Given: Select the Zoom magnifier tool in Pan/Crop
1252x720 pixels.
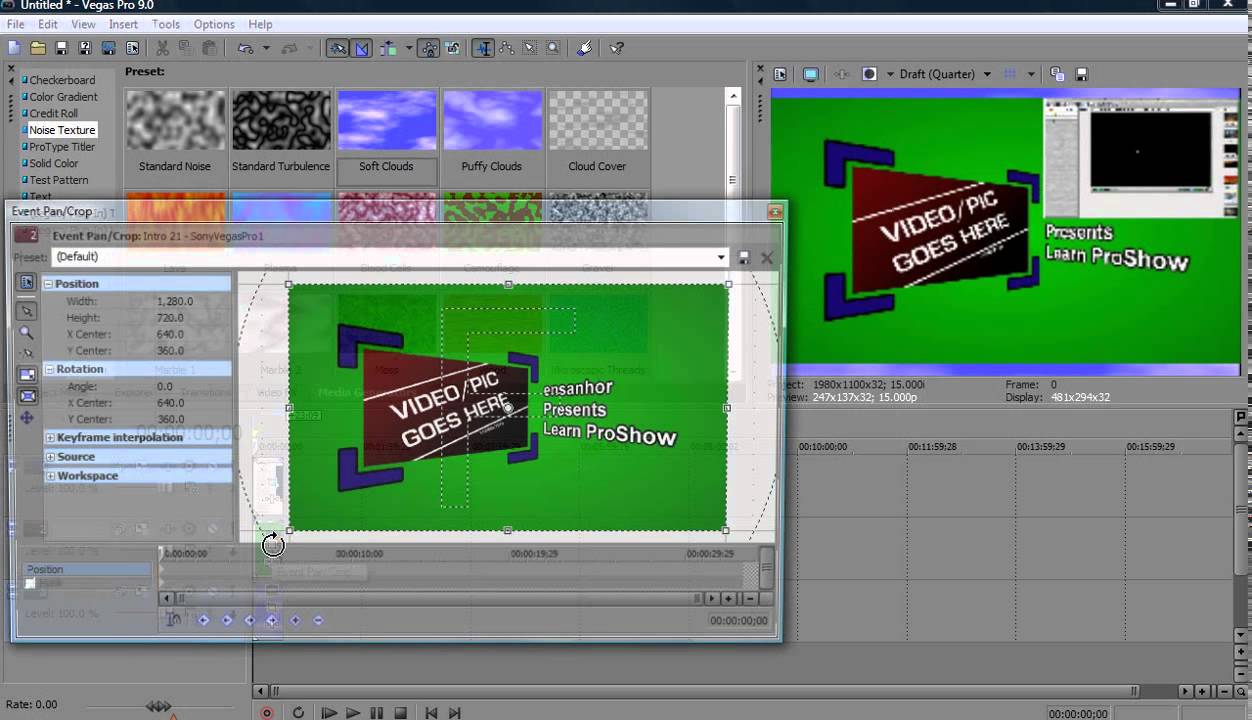Looking at the screenshot, I should coord(27,332).
